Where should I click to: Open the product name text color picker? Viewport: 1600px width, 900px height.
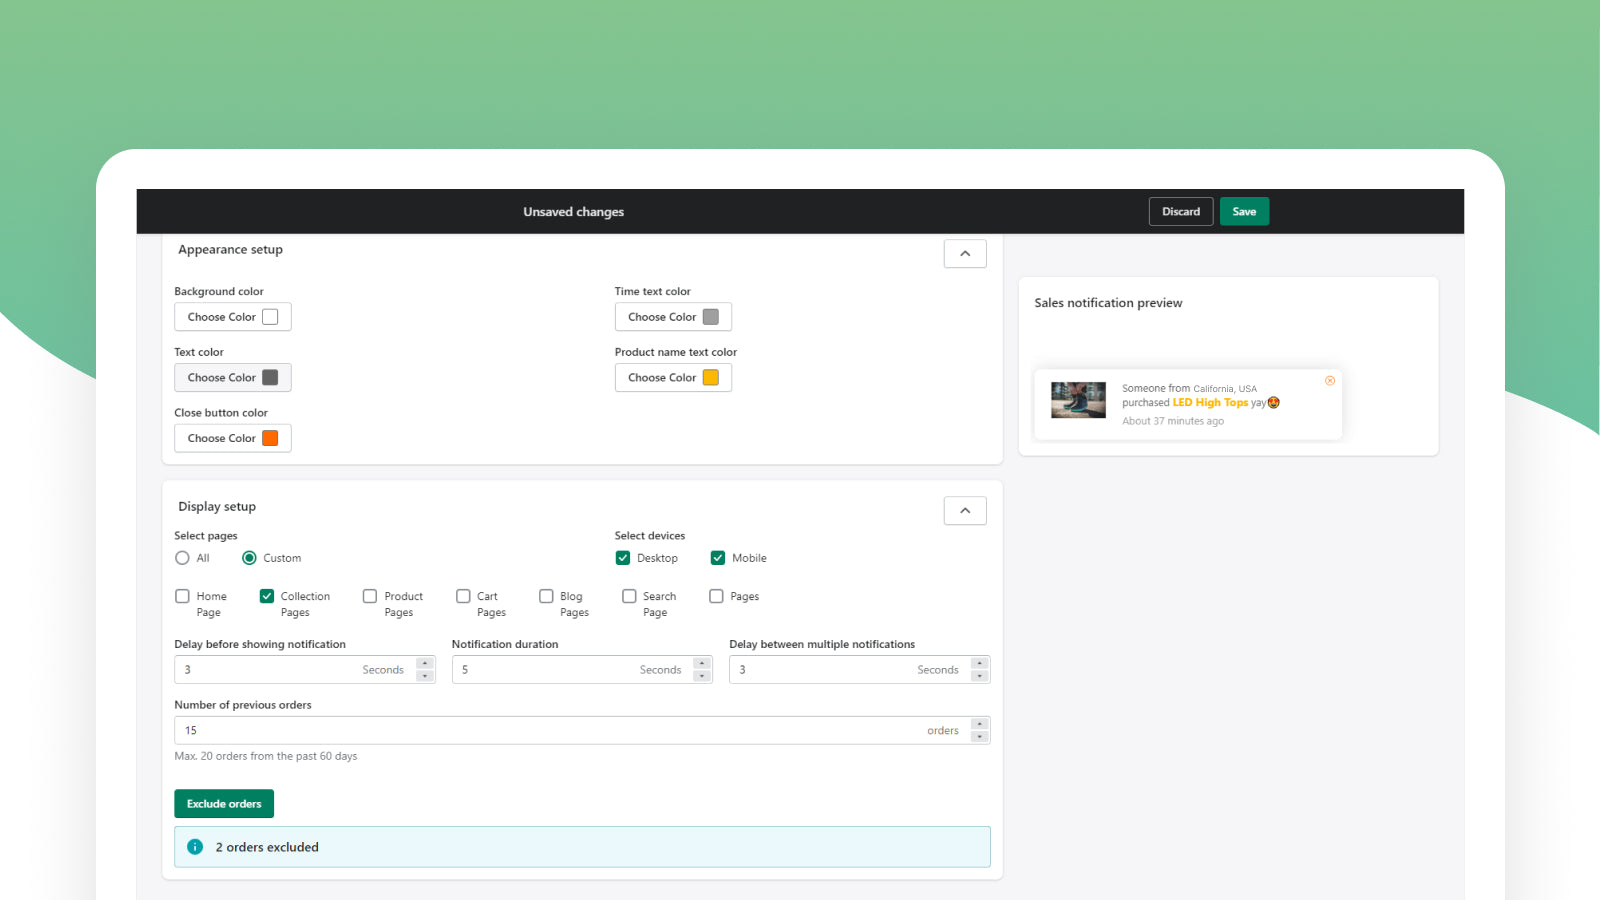[x=672, y=378]
